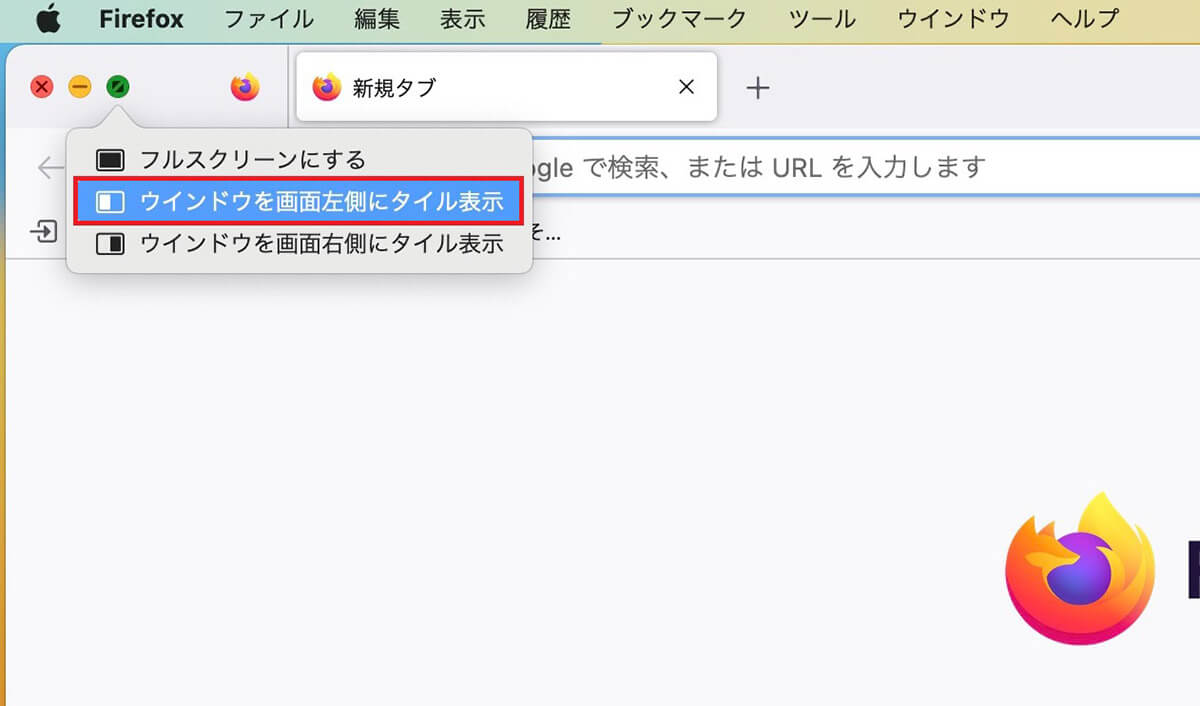
Task: Click the Firefox View icon beside the tabs
Action: click(x=245, y=88)
